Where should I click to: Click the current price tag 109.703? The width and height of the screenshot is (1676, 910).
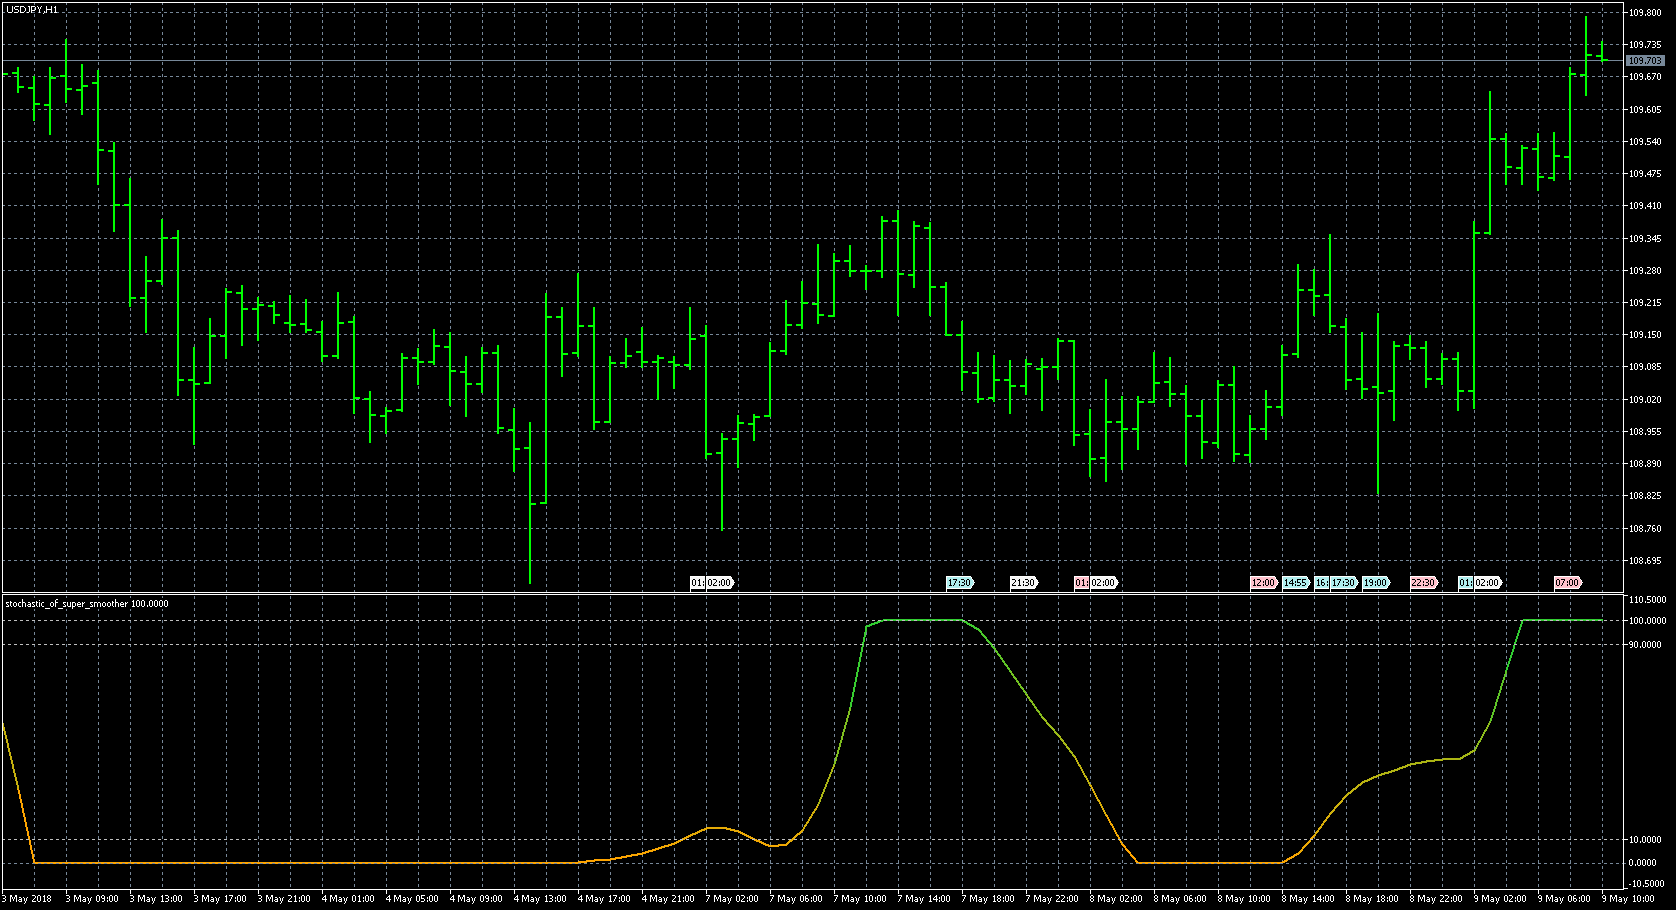click(x=1645, y=61)
